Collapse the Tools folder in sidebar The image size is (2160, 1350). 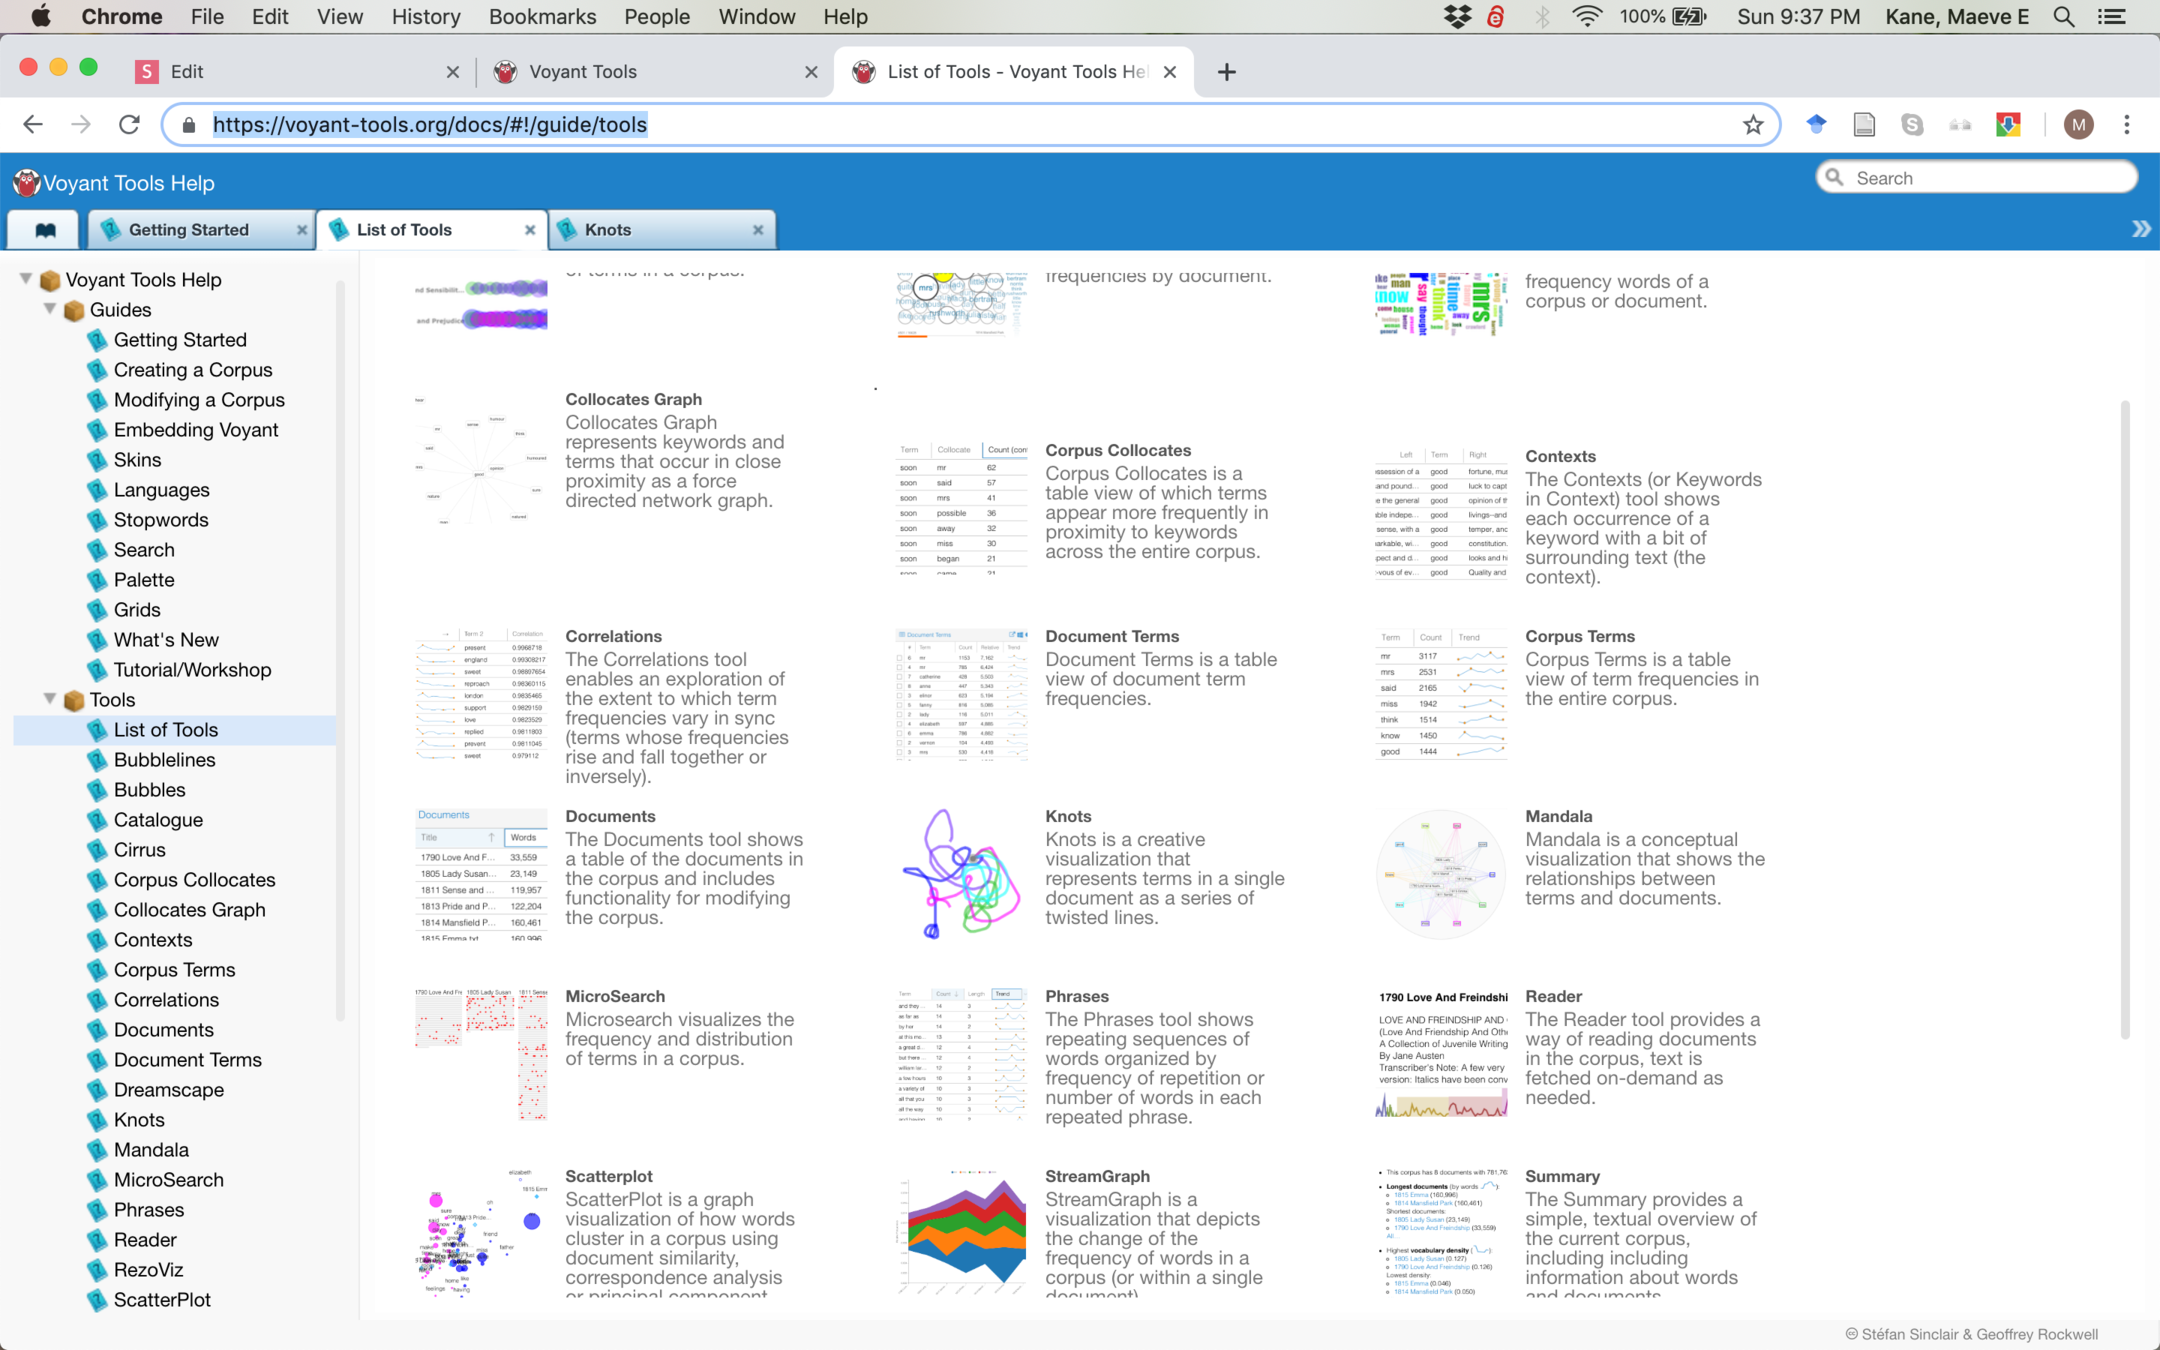tap(50, 700)
